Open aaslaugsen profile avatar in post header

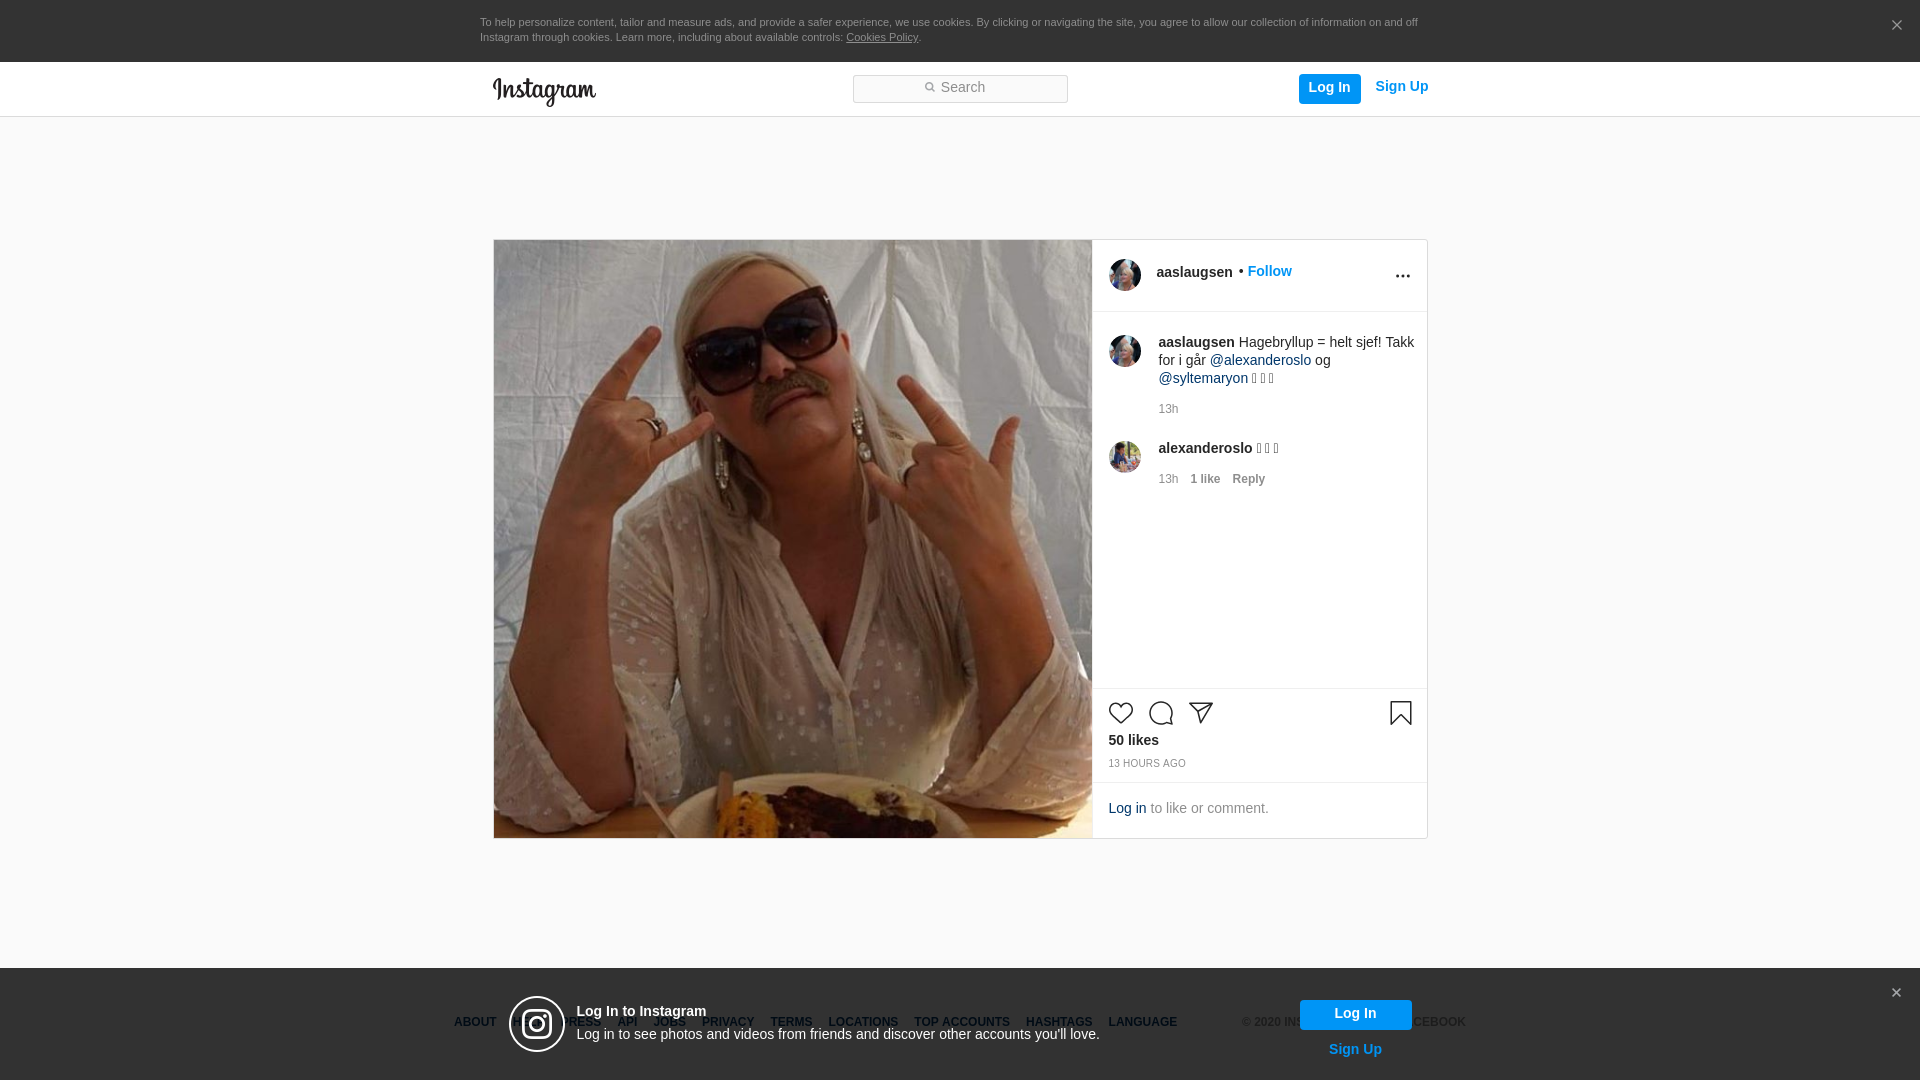tap(1125, 275)
